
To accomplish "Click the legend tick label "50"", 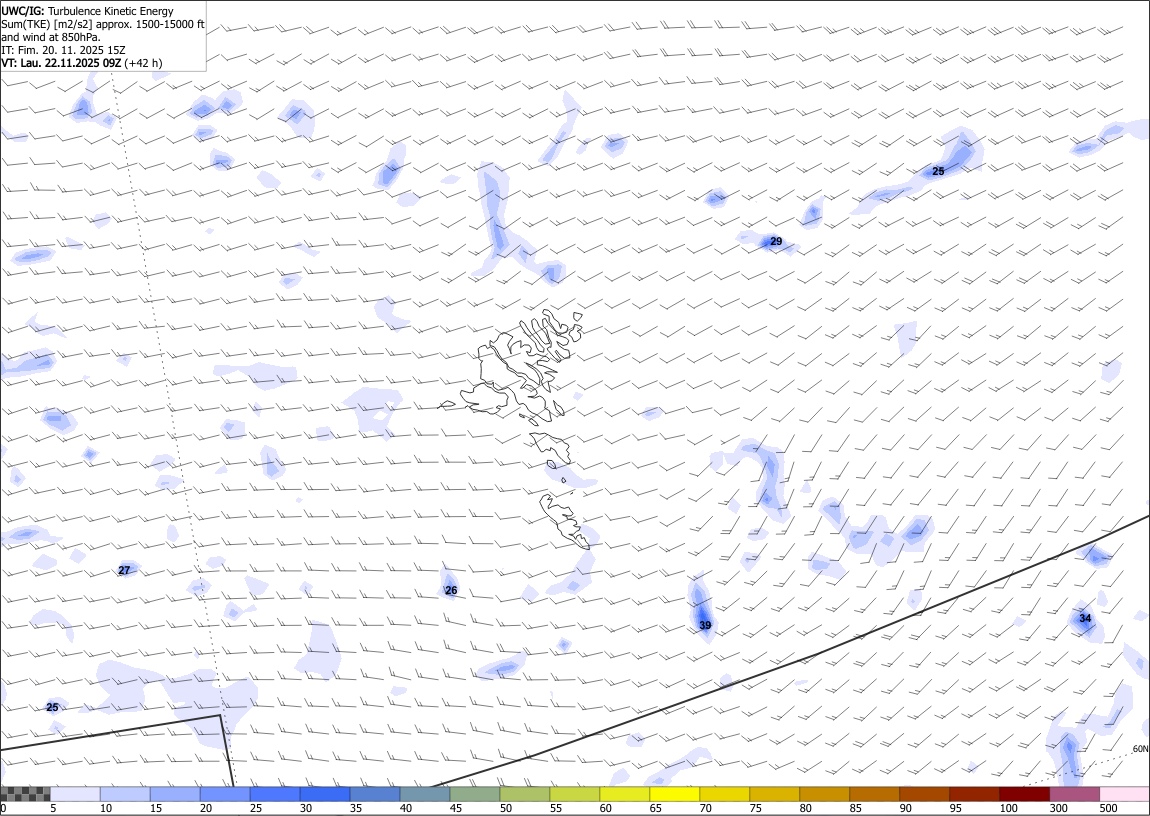I will 505,808.
